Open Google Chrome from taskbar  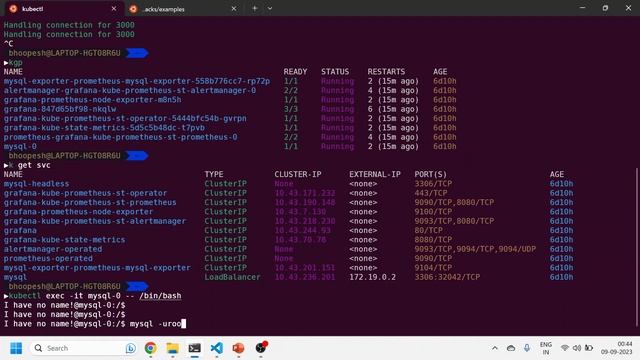[151, 348]
